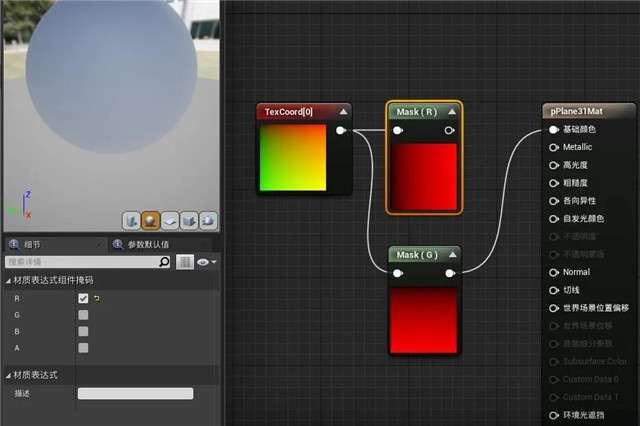Collapse the Mask (G) node preview arrow

451,255
